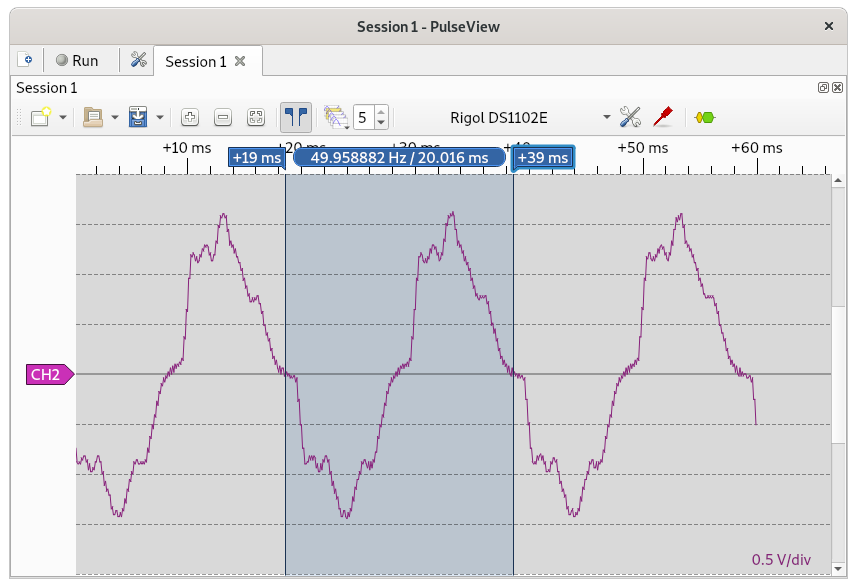Add a protocol decoder icon

705,117
